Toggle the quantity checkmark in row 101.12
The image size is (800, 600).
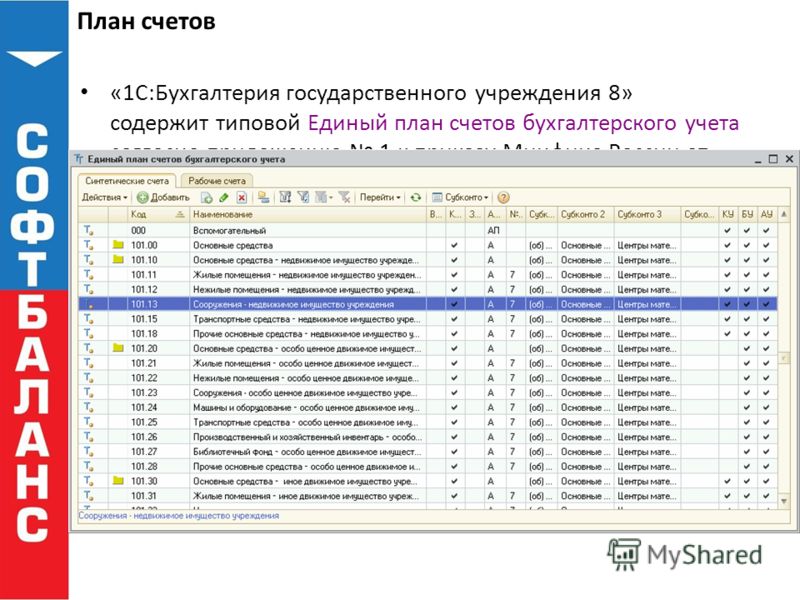[454, 289]
